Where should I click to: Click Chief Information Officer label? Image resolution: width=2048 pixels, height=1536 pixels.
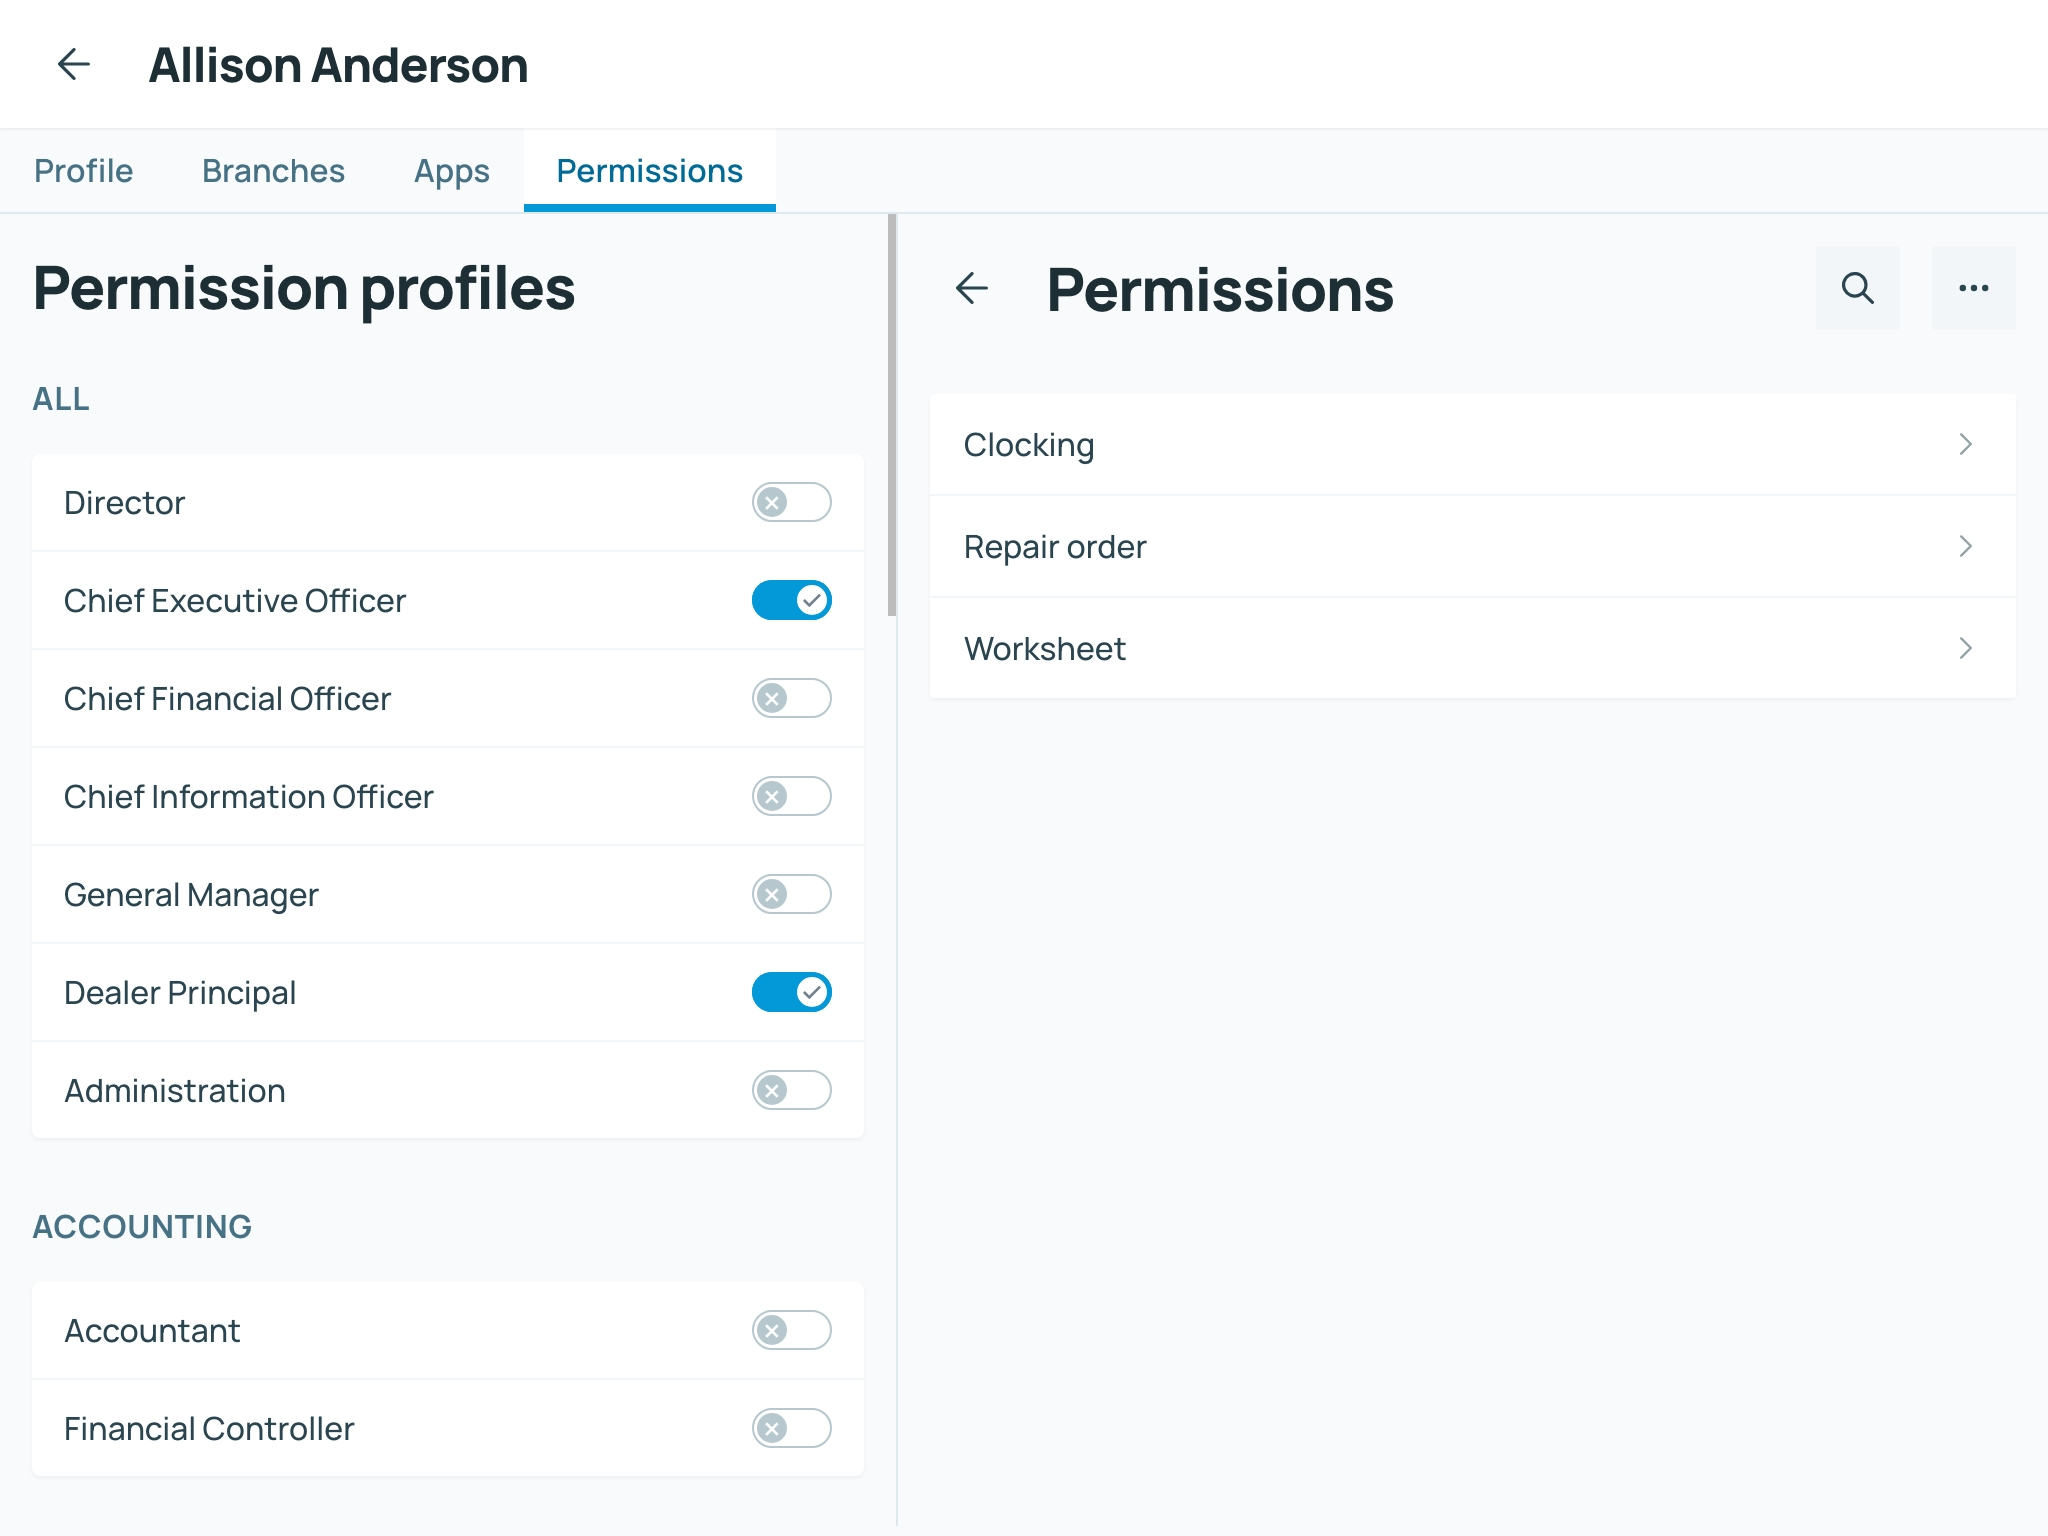click(249, 796)
